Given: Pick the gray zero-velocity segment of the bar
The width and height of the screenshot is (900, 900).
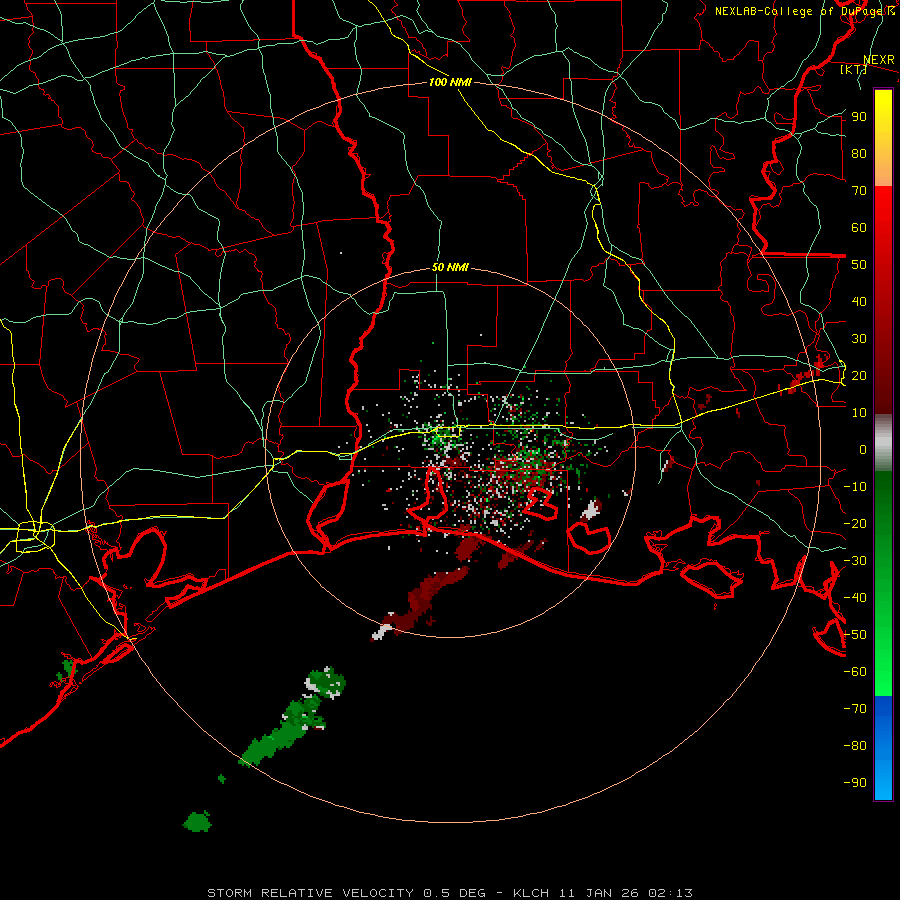Looking at the screenshot, I should pos(883,443).
